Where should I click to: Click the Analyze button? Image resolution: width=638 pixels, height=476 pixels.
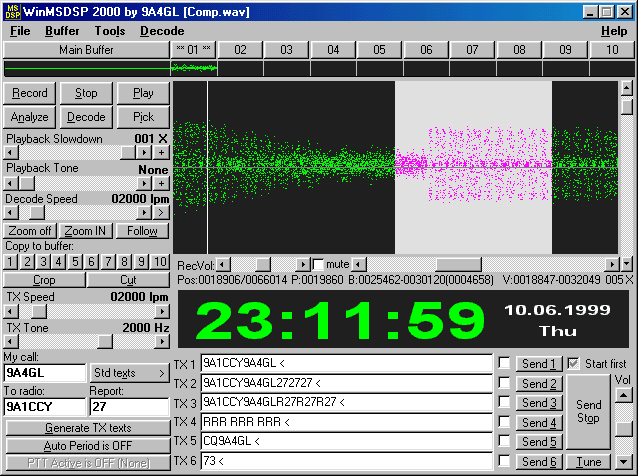[29, 117]
